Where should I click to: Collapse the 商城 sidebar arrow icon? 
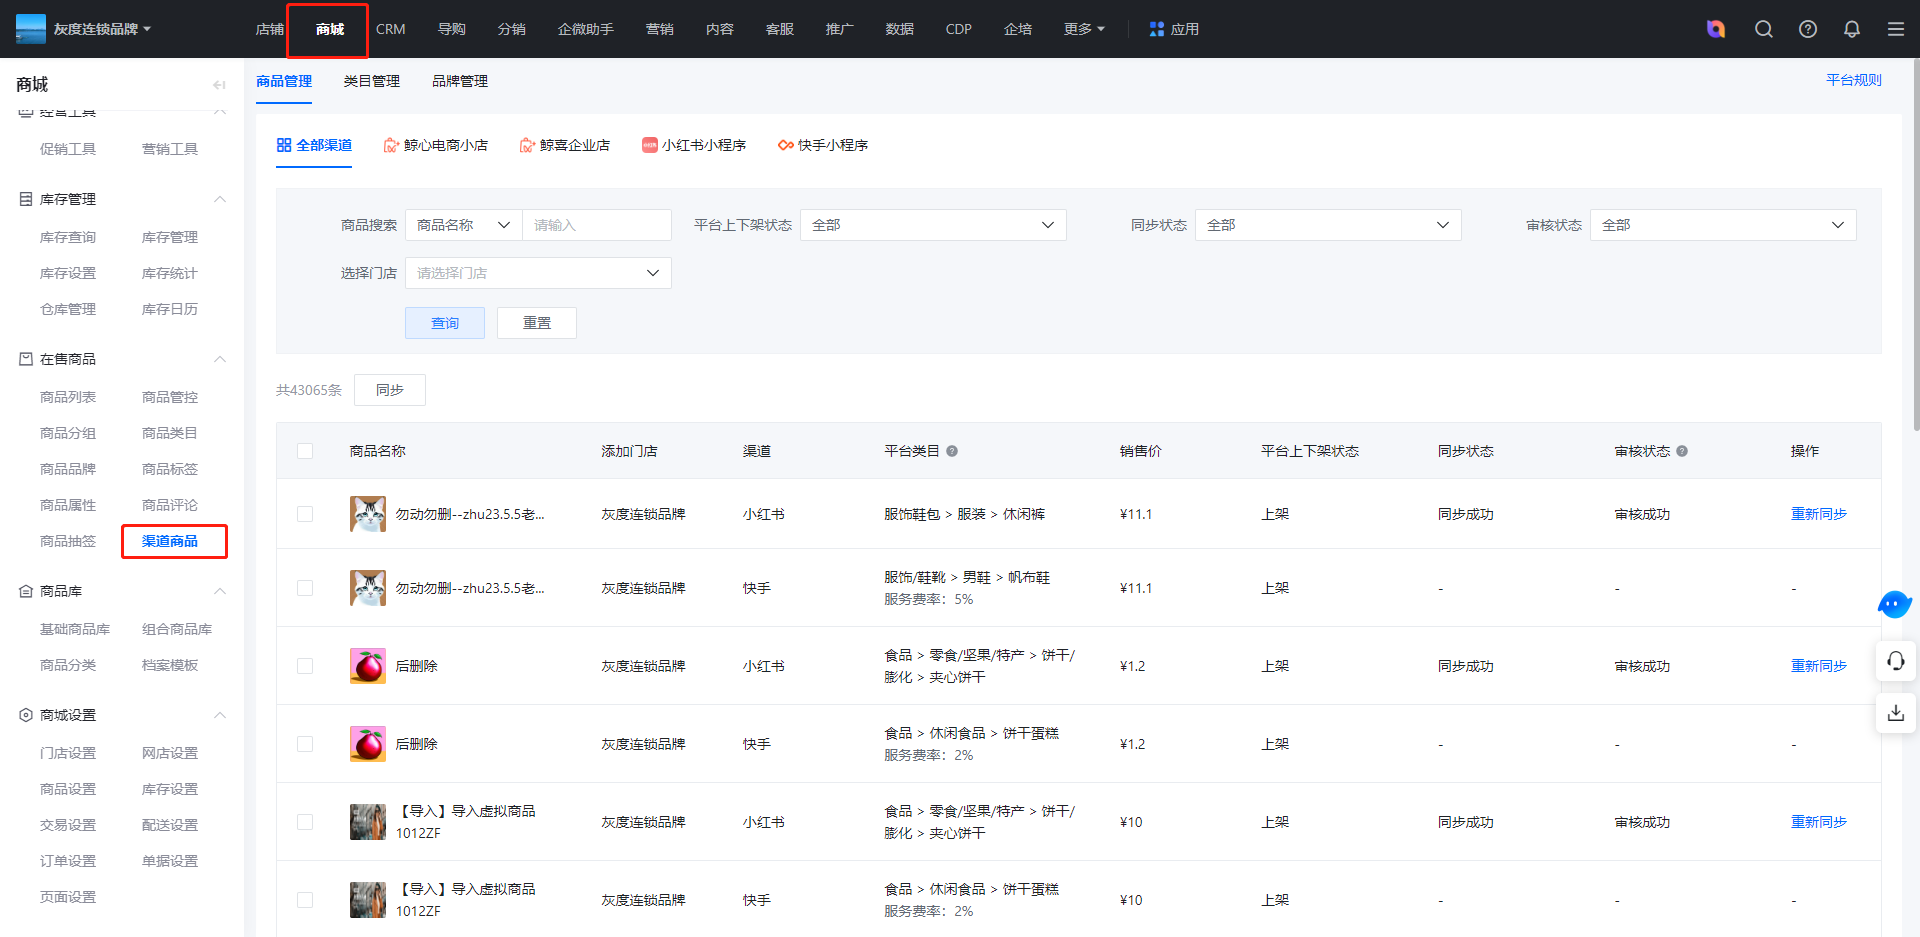coord(219,85)
